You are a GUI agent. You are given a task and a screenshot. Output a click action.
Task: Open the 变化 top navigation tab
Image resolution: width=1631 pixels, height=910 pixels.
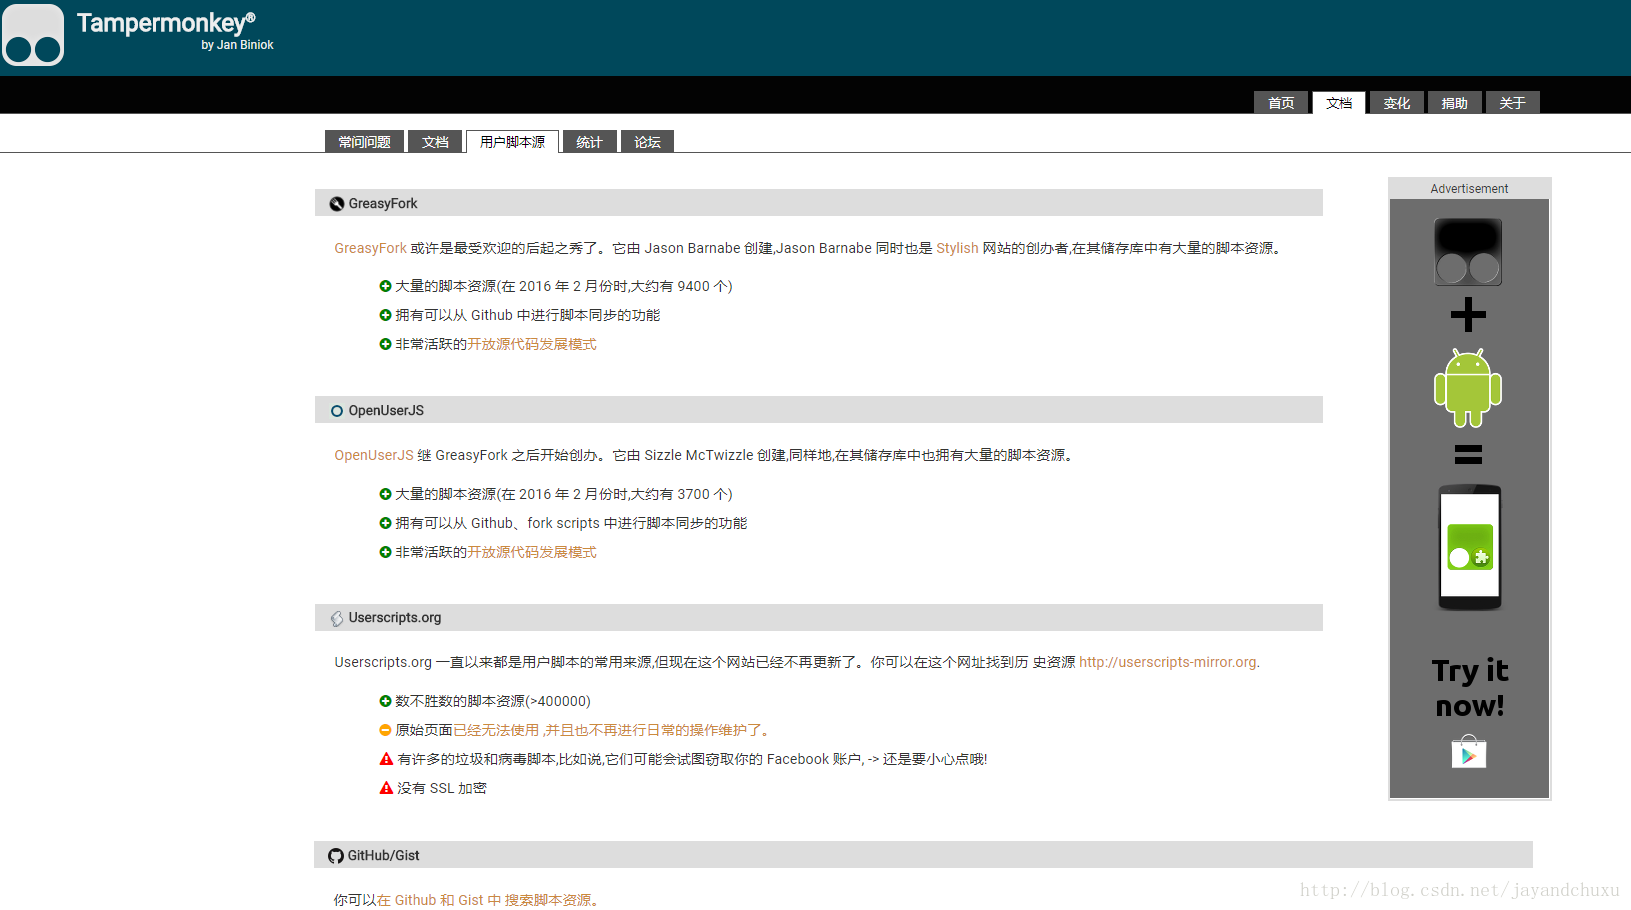[1397, 103]
